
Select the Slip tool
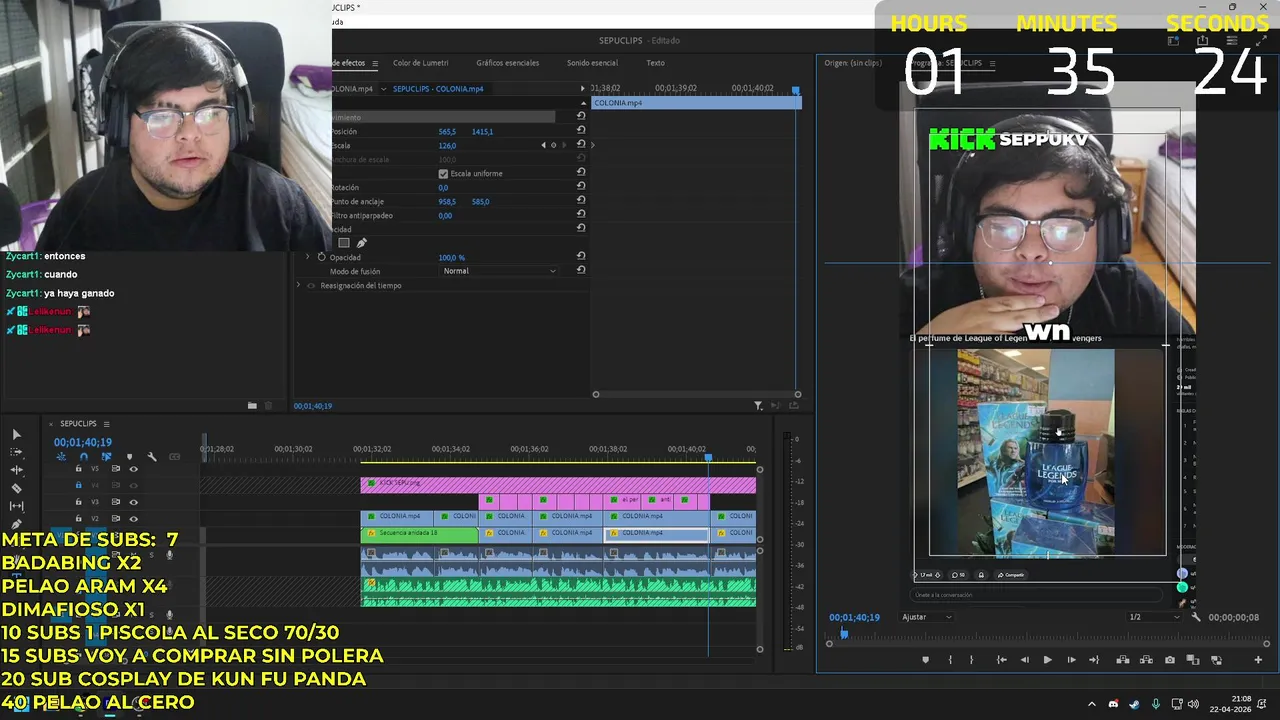click(x=16, y=506)
